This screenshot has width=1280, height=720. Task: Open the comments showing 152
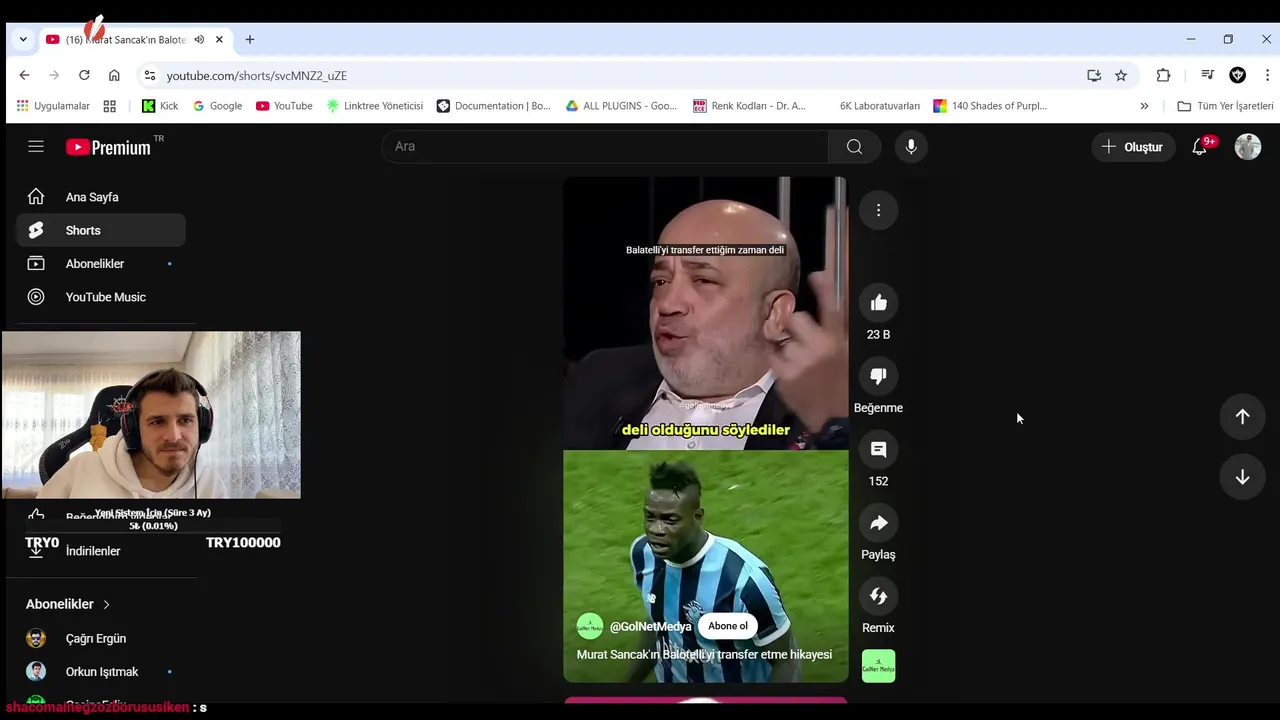(x=878, y=450)
